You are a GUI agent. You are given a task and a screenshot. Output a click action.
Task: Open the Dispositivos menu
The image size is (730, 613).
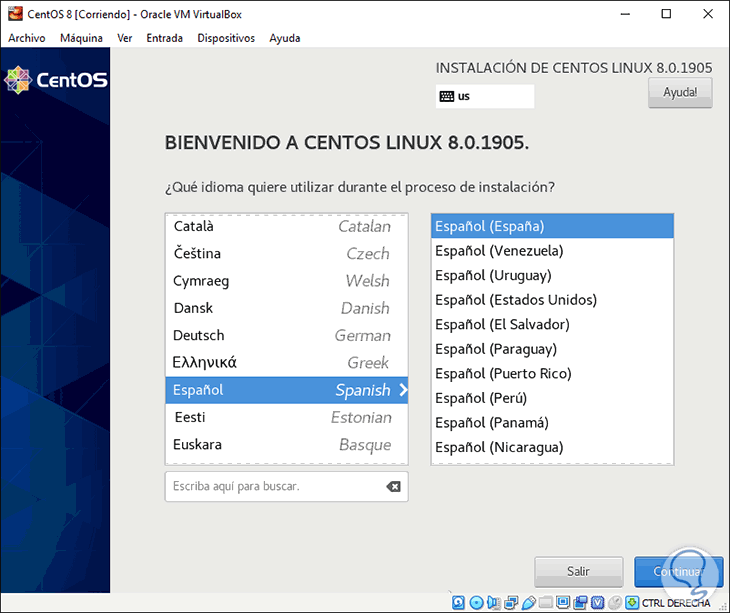coord(226,38)
